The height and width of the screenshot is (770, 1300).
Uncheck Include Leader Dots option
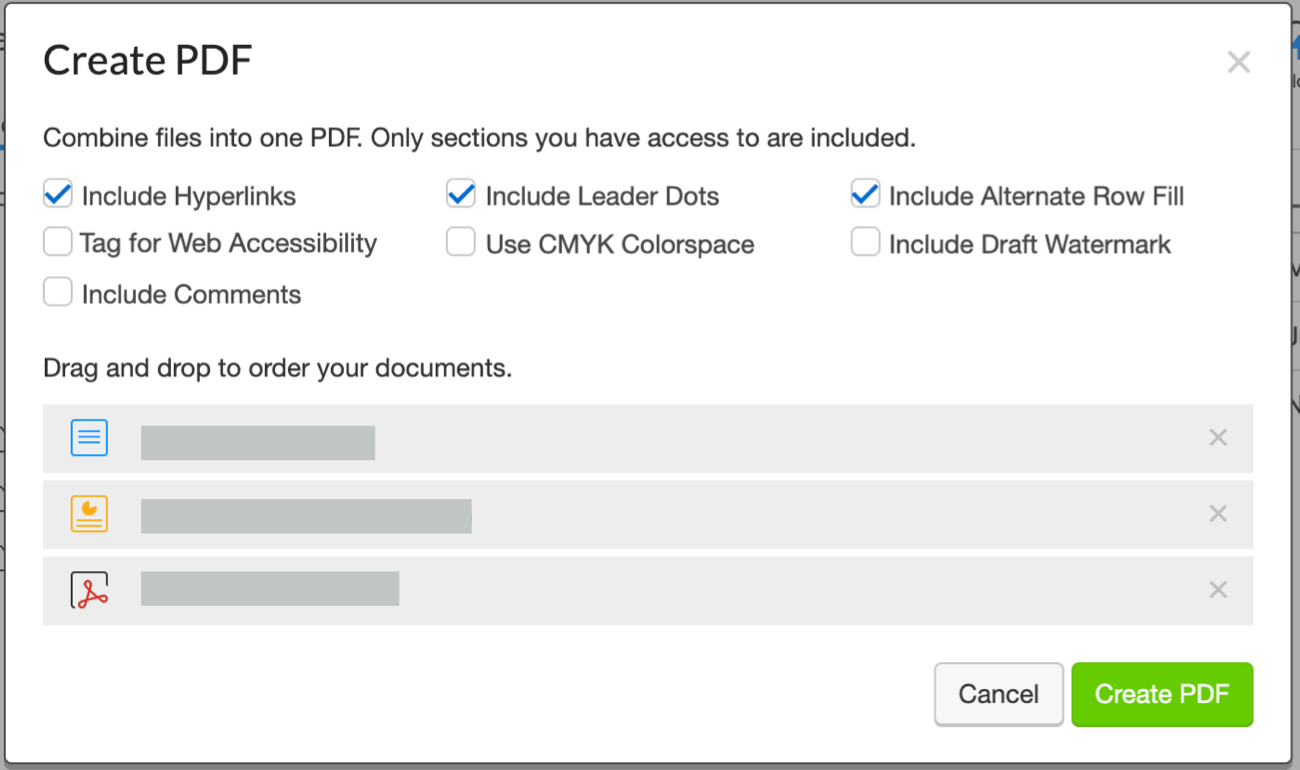tap(461, 194)
